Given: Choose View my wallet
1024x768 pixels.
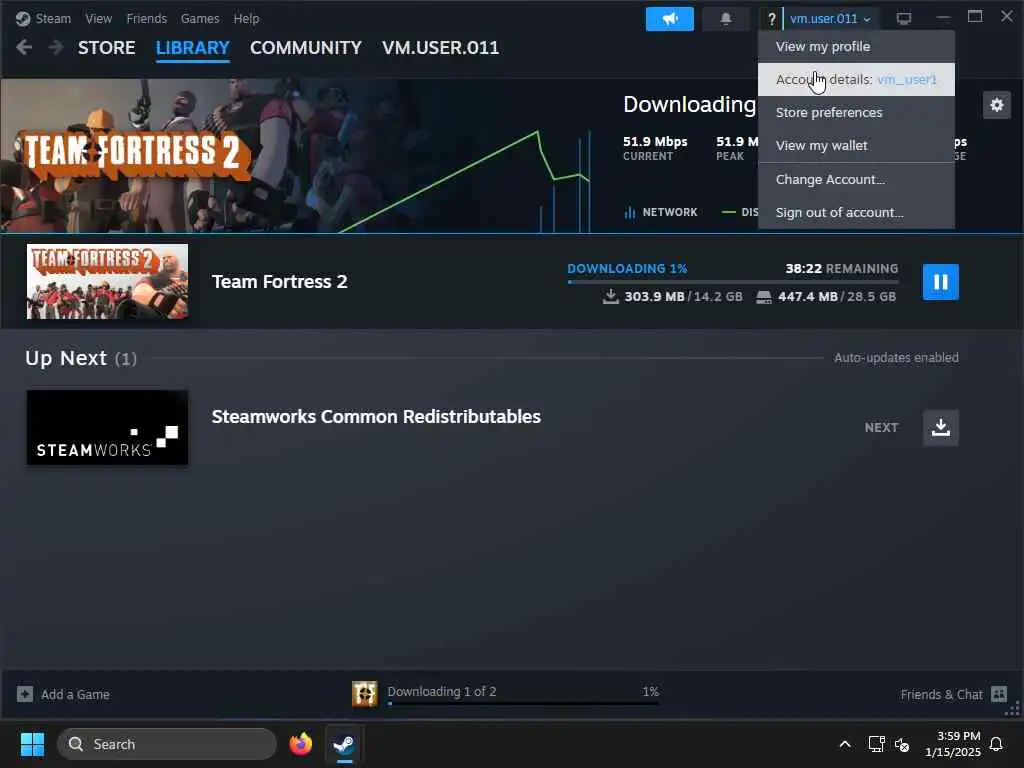Looking at the screenshot, I should tap(856, 146).
